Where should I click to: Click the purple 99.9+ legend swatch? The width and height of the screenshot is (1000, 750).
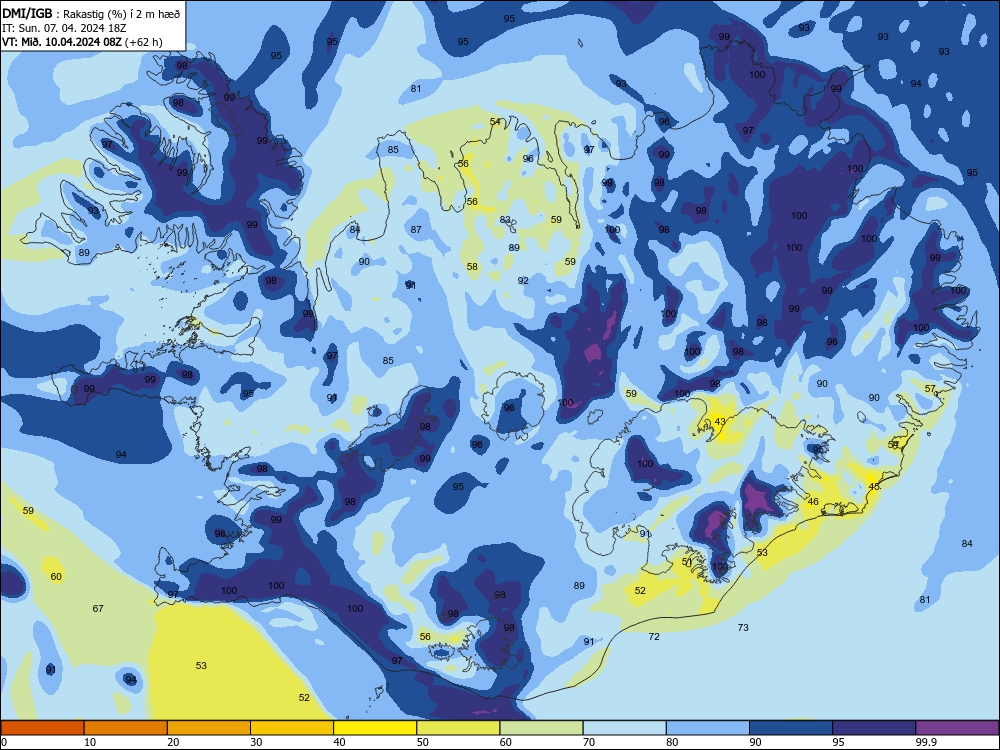(957, 728)
